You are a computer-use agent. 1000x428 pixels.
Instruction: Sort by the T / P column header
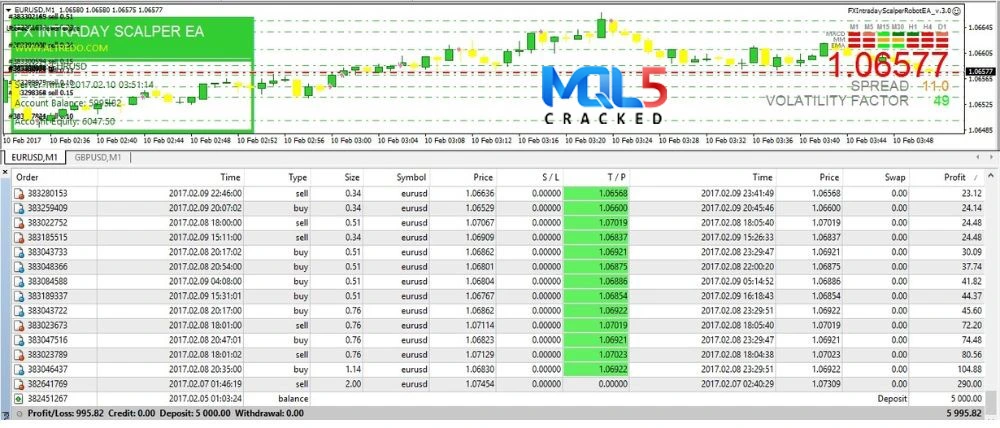(596, 177)
